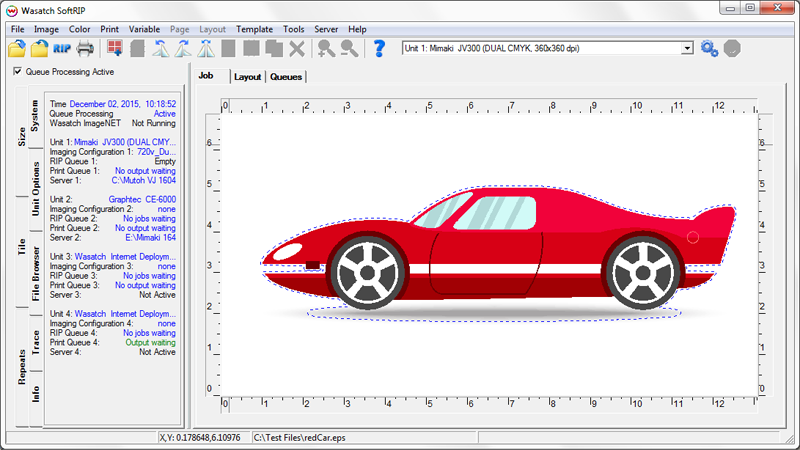The image size is (800, 450).
Task: Click the blue question mark help icon
Action: click(379, 48)
